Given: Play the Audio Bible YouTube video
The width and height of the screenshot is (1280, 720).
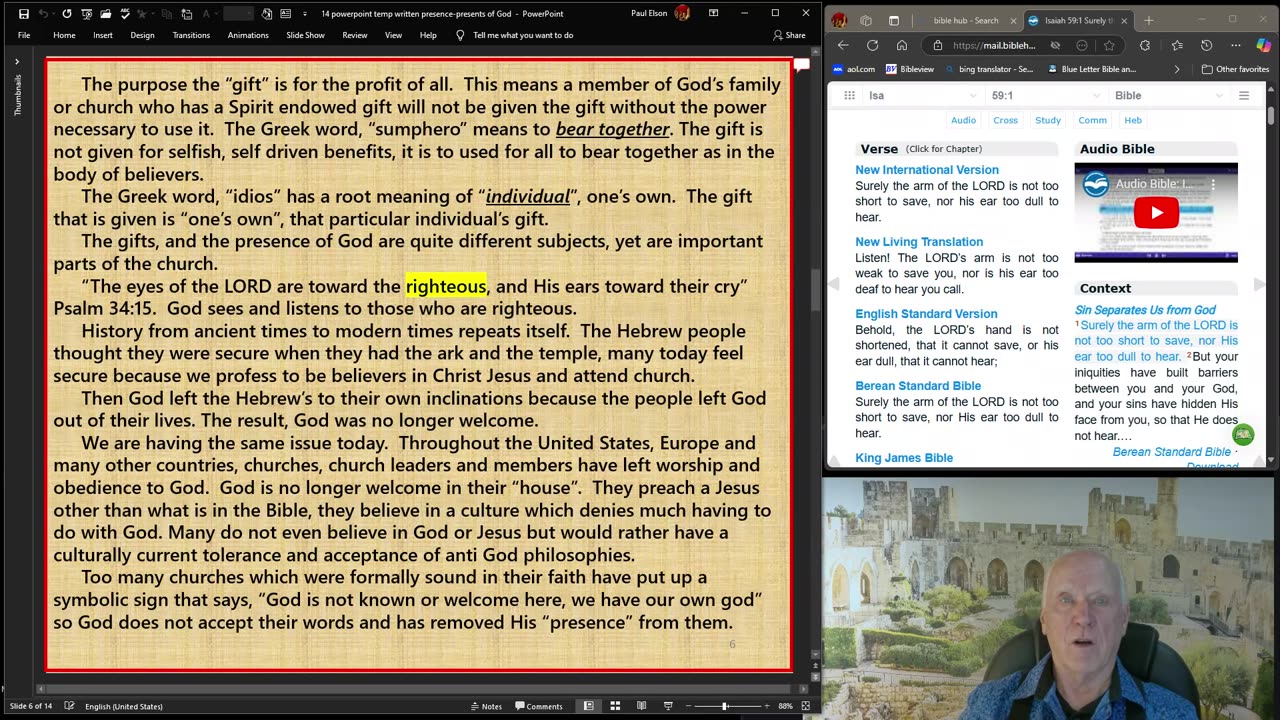Looking at the screenshot, I should click(1156, 213).
